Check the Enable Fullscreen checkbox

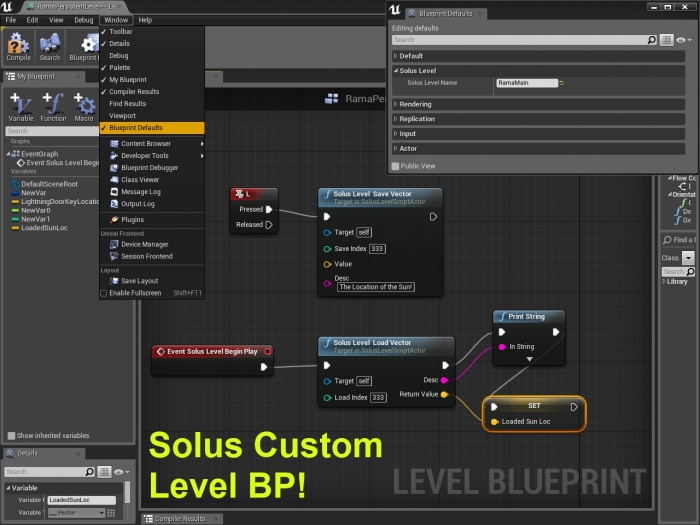pyautogui.click(x=104, y=293)
